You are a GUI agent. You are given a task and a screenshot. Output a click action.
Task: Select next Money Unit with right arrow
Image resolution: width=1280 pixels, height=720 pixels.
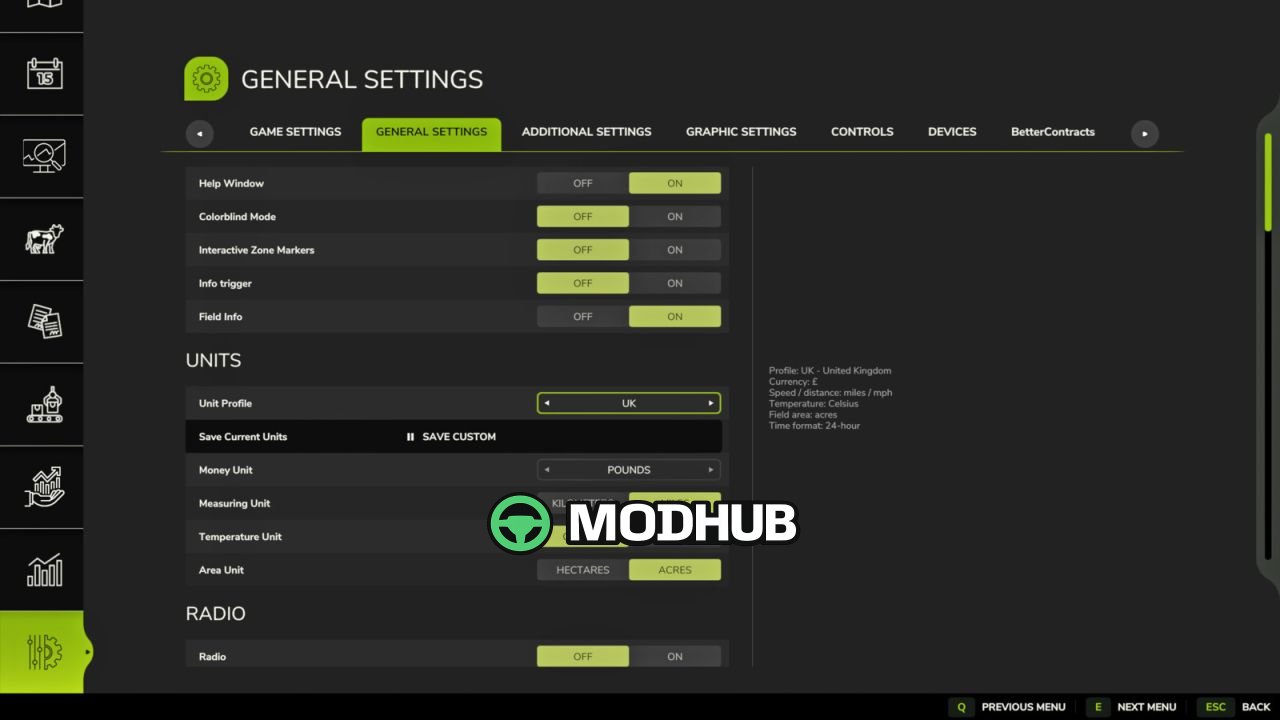[711, 470]
